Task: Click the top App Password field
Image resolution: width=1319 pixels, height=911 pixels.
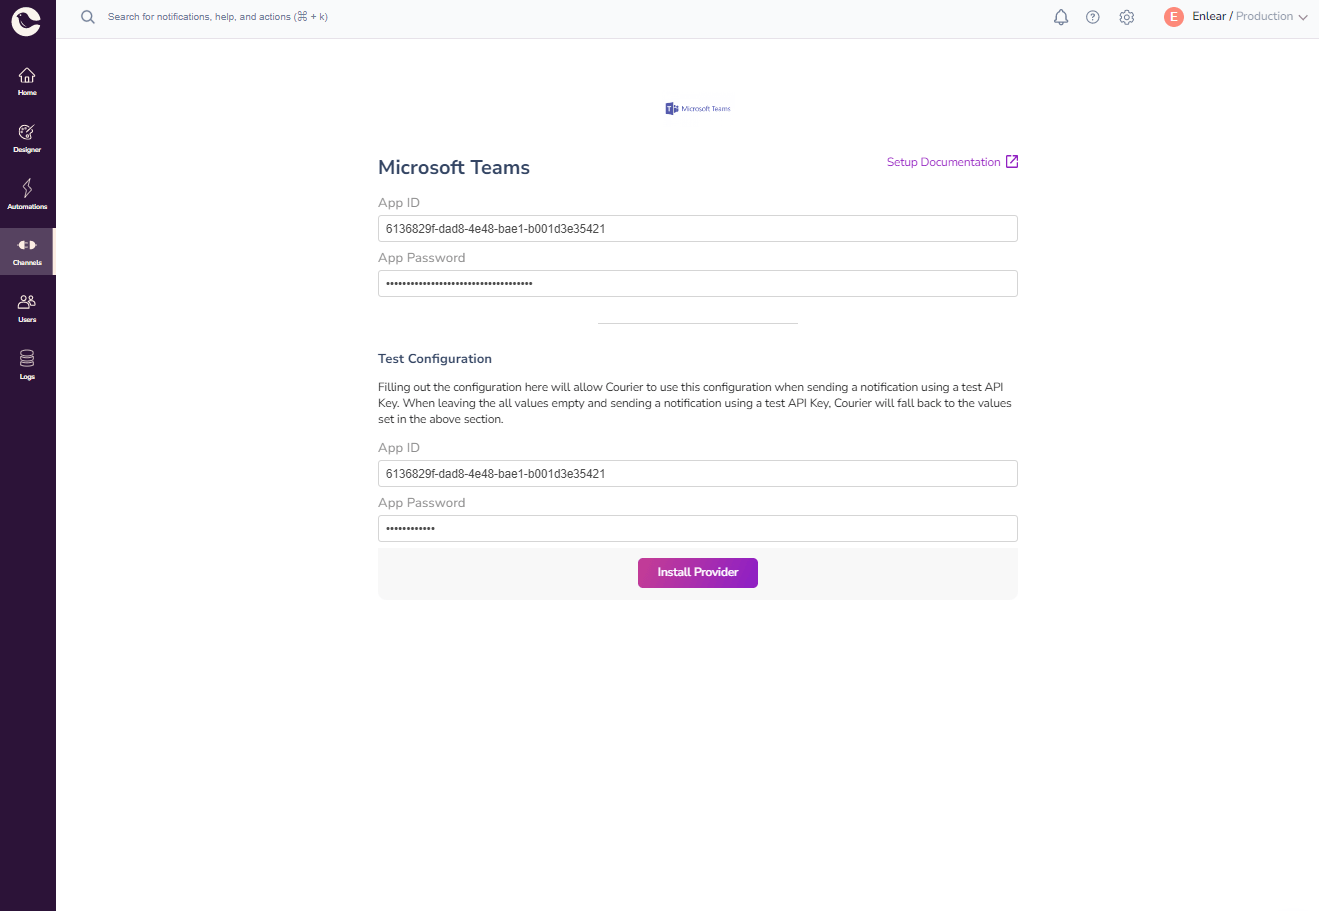Action: (697, 284)
